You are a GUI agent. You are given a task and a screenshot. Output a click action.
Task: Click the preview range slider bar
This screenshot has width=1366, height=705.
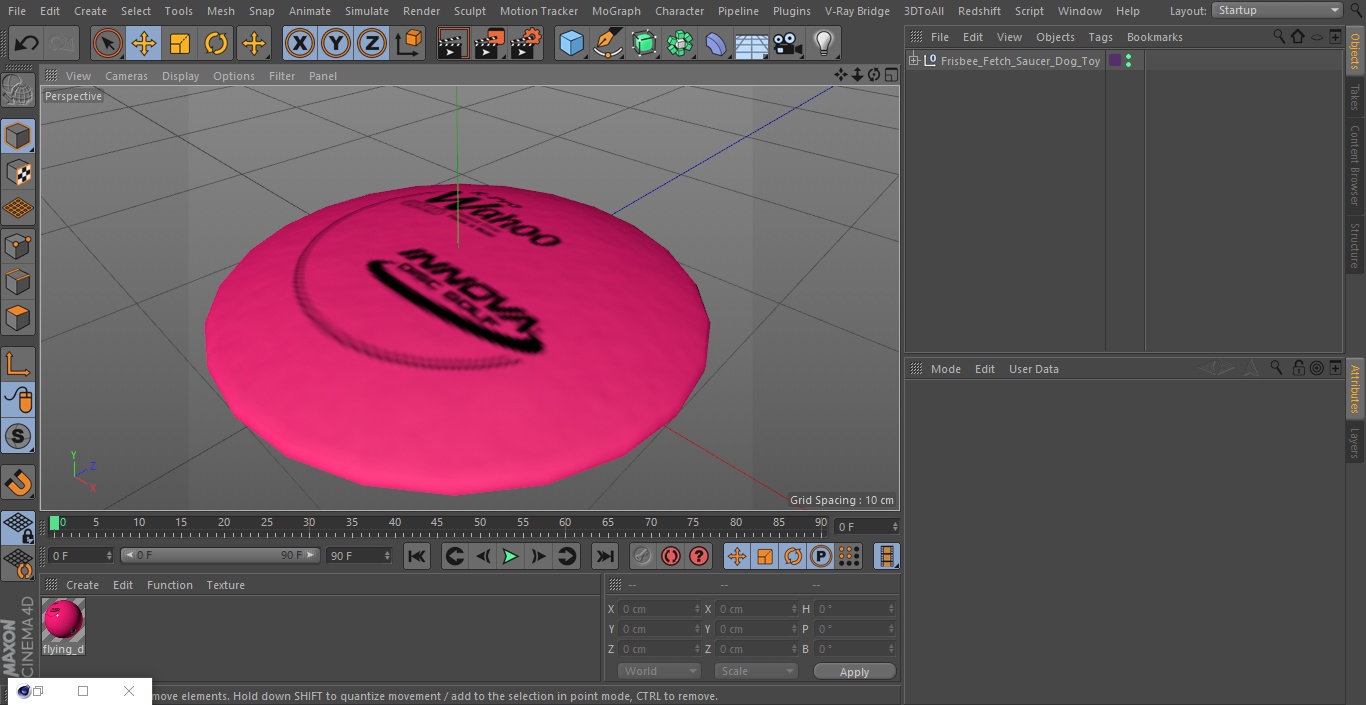click(x=220, y=555)
